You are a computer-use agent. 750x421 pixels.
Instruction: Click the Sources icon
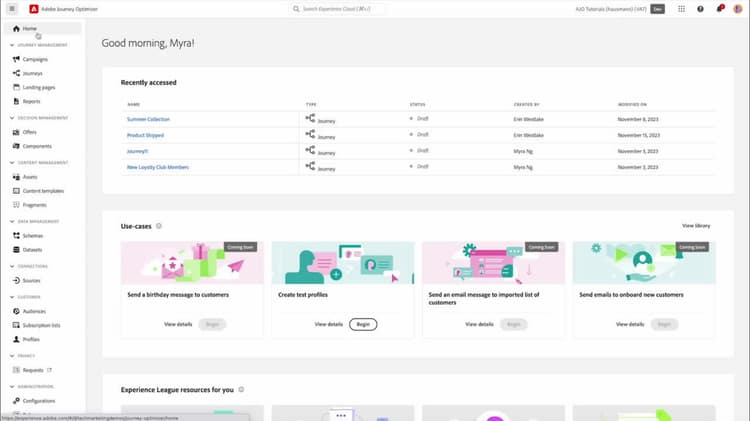(x=16, y=280)
